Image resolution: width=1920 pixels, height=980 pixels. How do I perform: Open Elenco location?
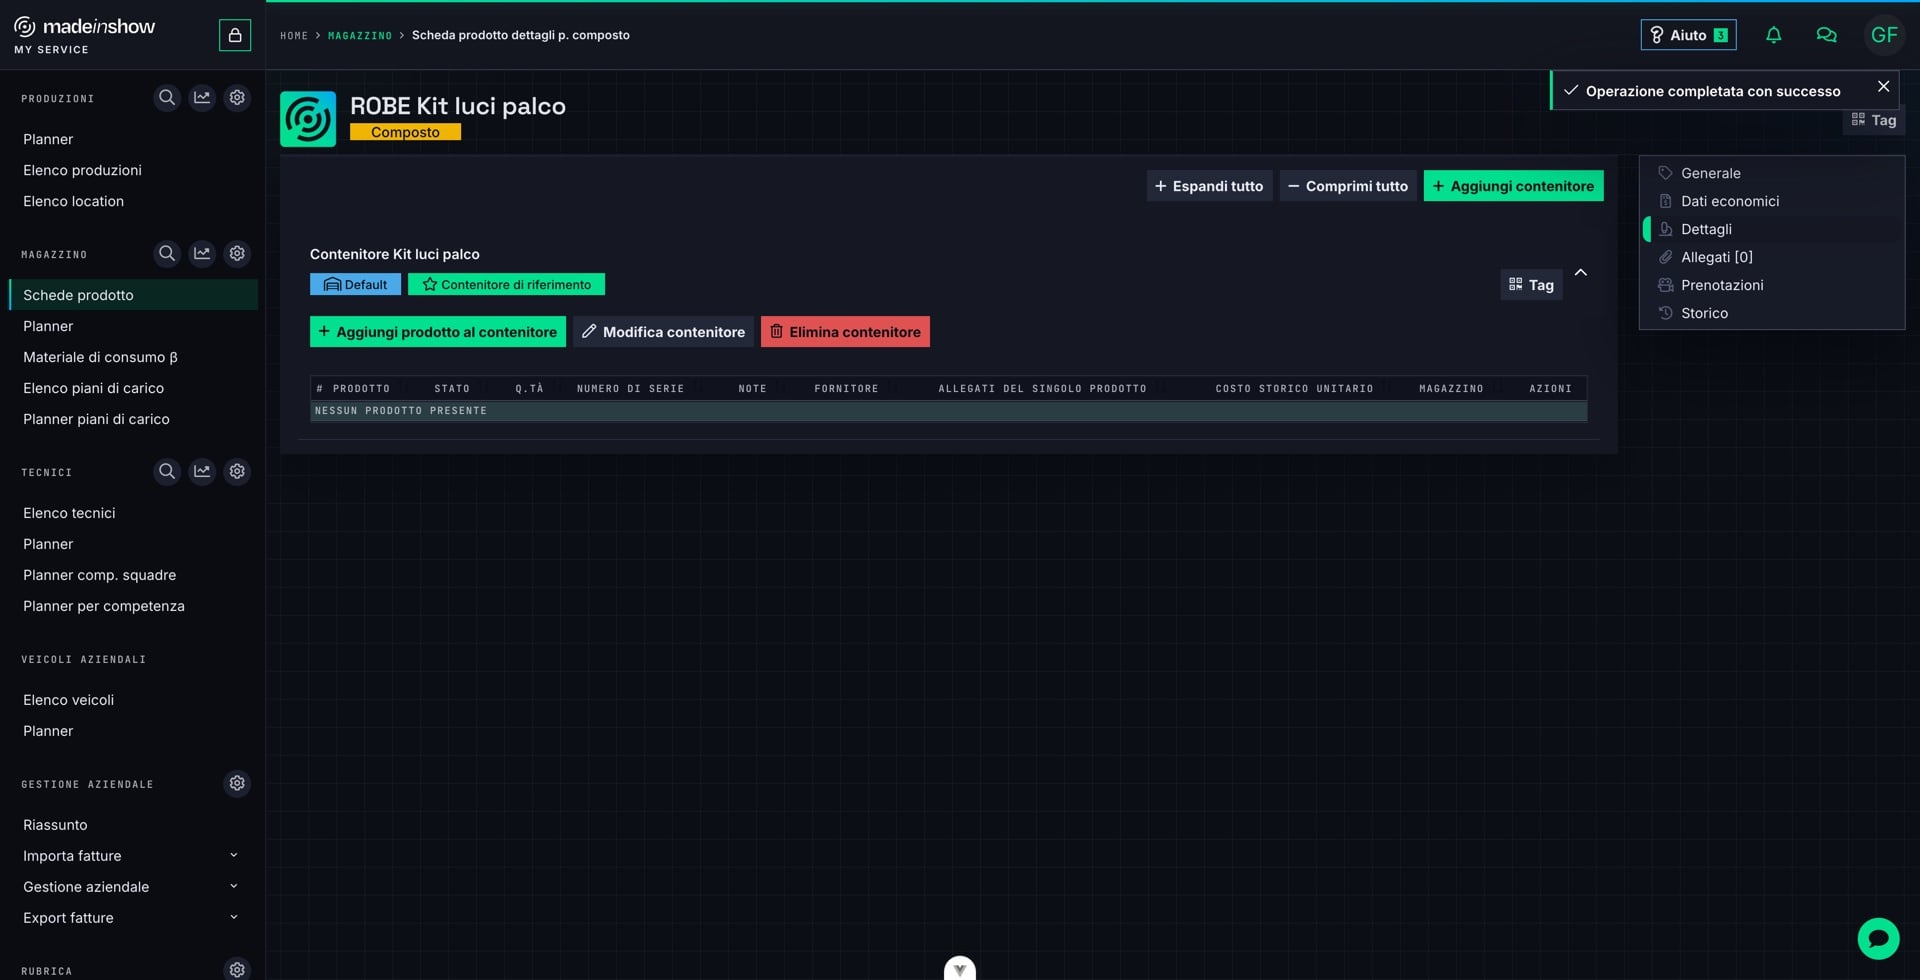(x=73, y=201)
